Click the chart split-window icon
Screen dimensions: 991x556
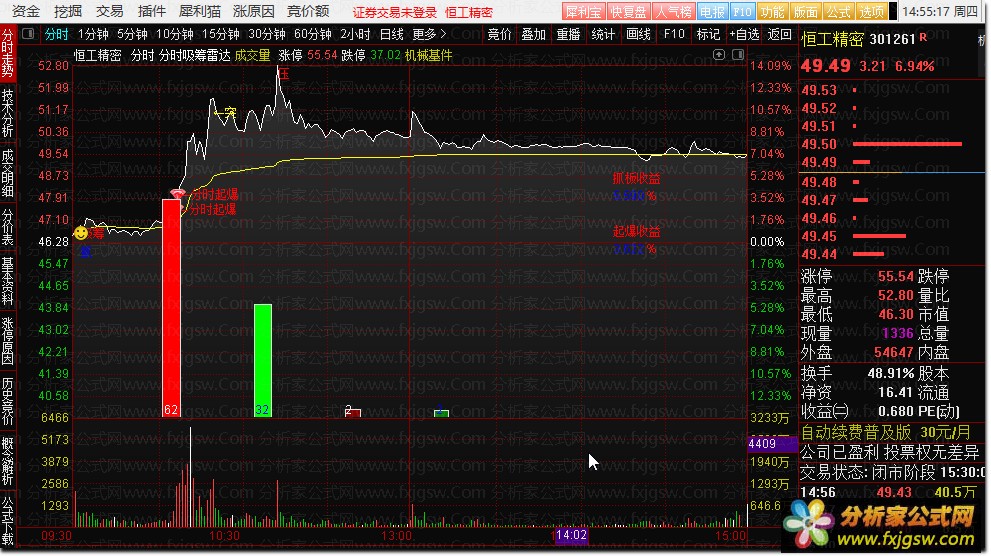click(x=738, y=55)
